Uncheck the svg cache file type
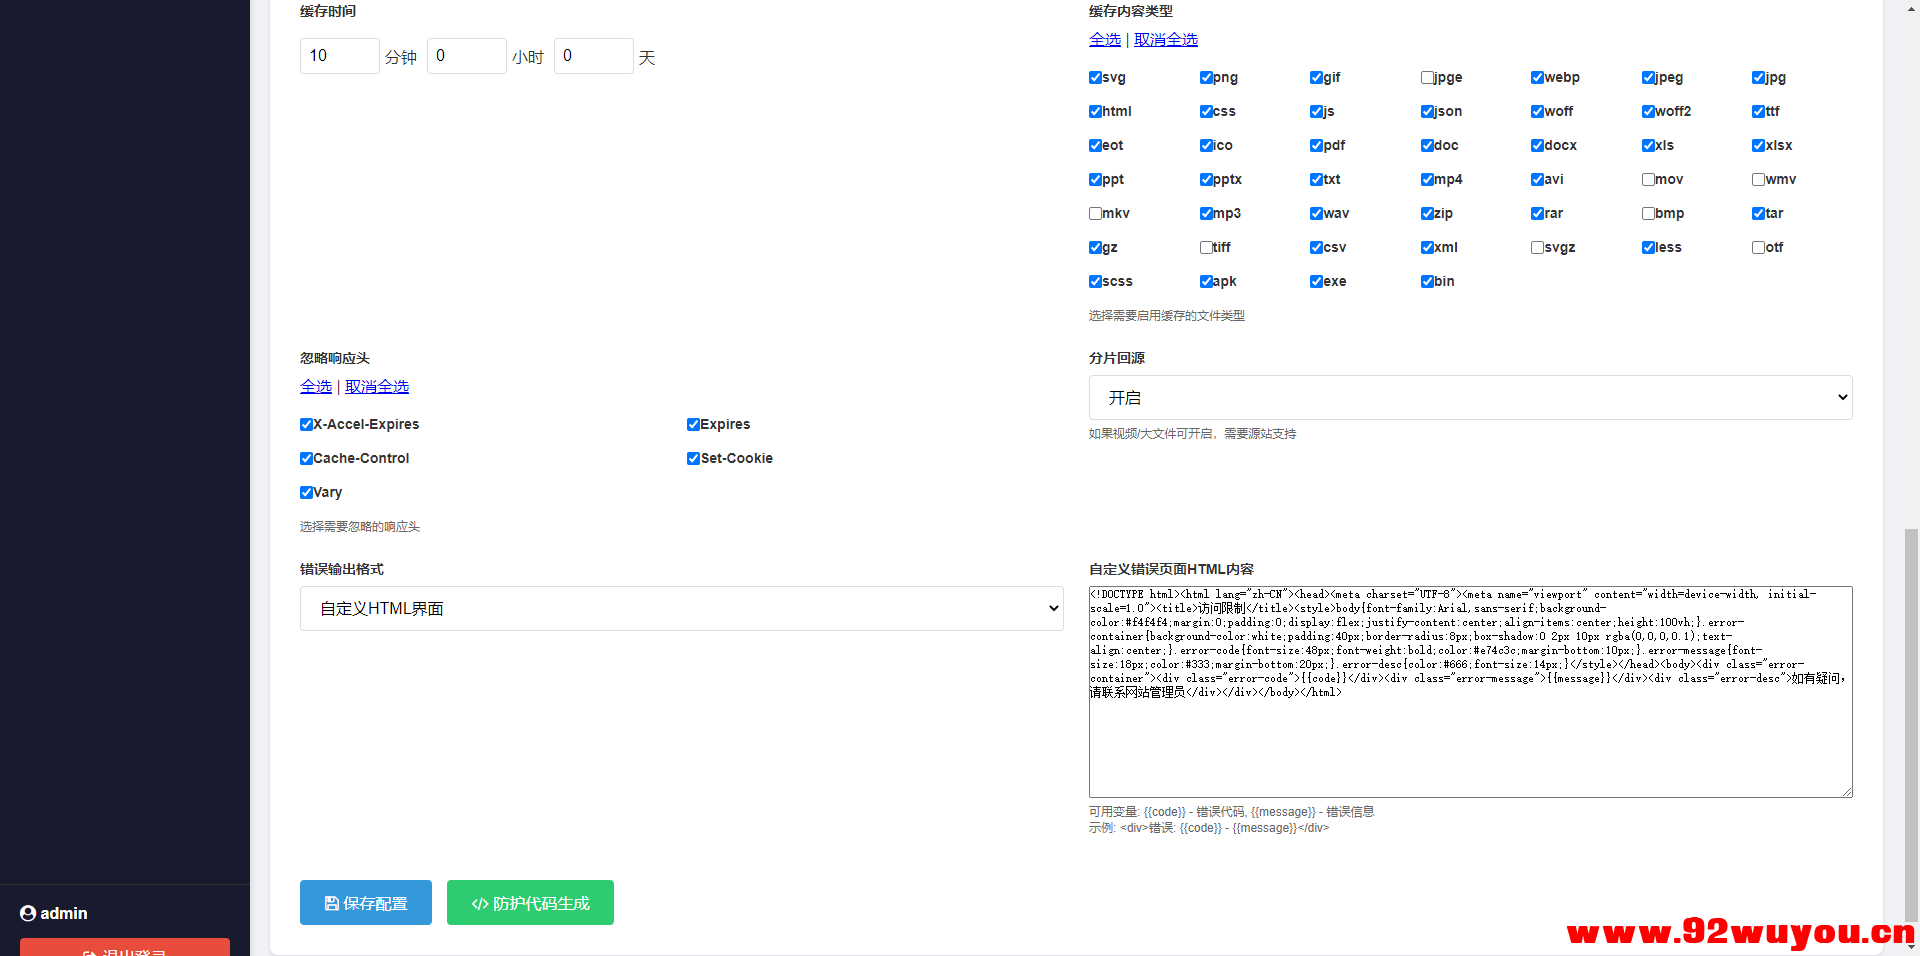This screenshot has height=956, width=1920. point(1095,77)
